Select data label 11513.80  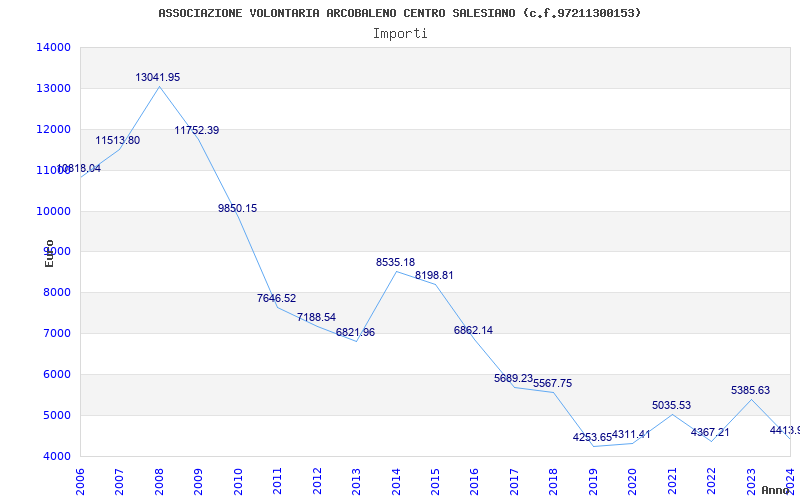pyautogui.click(x=118, y=140)
